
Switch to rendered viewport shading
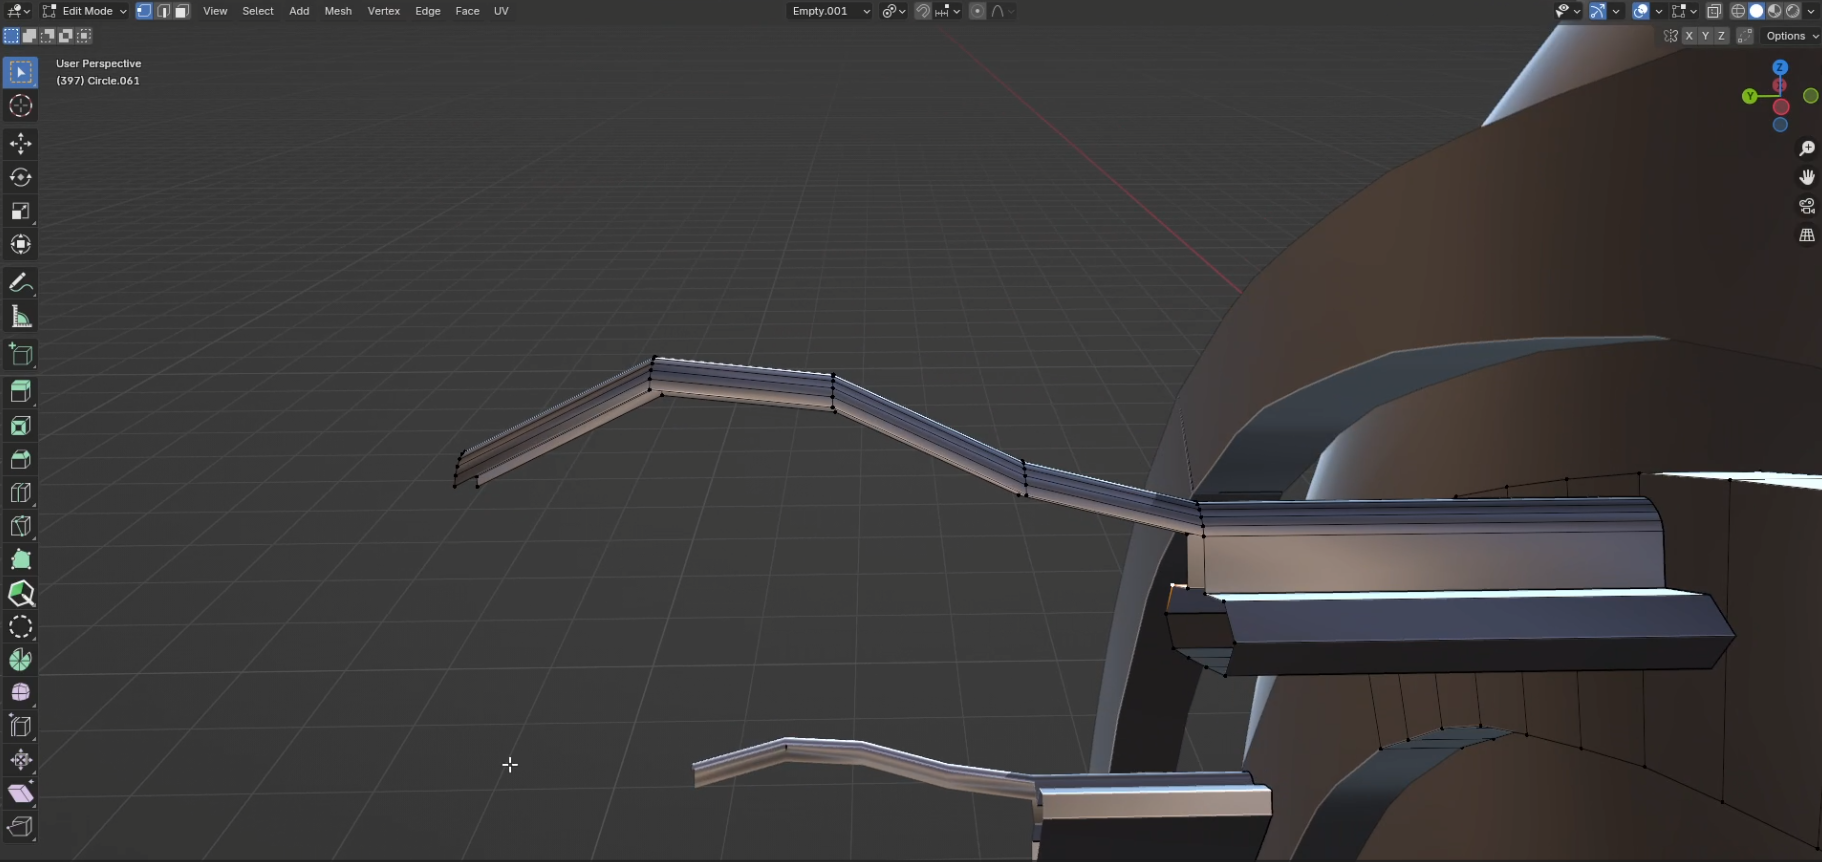point(1792,11)
